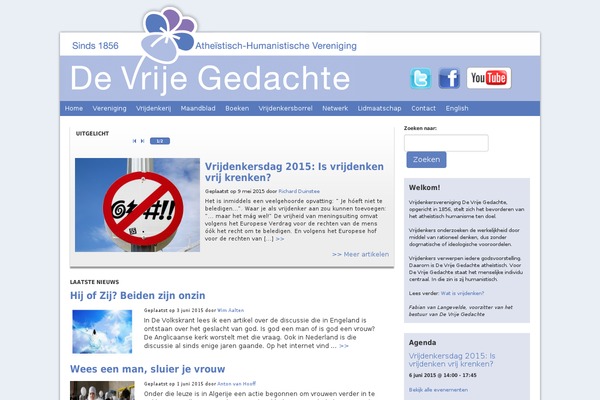Open article 'Wees een man, sluier je vrouw'
Viewport: 600px width, 400px height.
tap(147, 369)
